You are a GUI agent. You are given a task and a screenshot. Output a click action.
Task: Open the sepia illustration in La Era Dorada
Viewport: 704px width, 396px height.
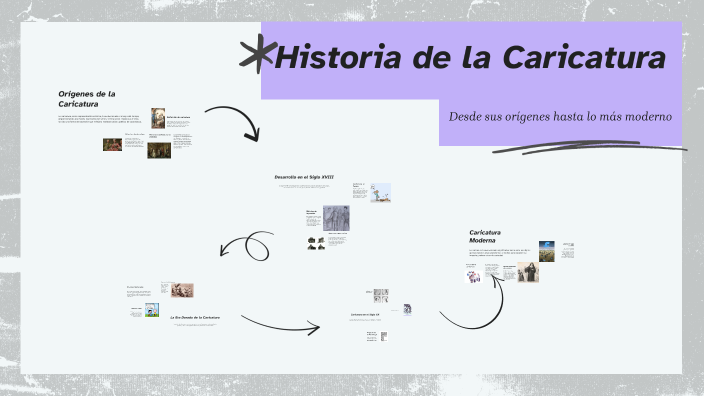coord(182,290)
